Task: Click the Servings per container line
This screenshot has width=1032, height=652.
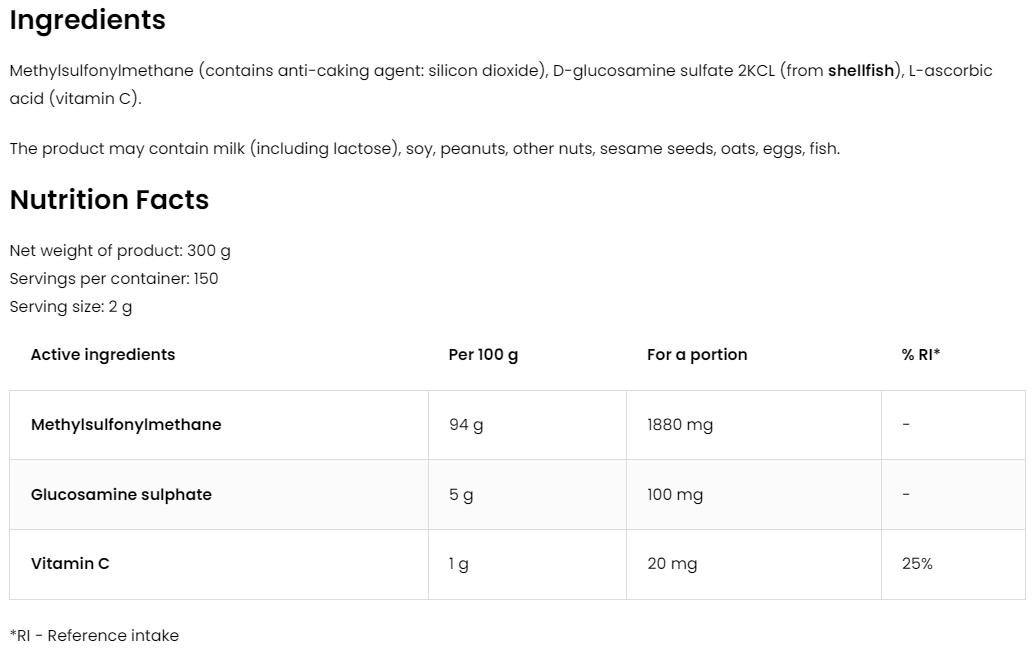Action: [114, 279]
